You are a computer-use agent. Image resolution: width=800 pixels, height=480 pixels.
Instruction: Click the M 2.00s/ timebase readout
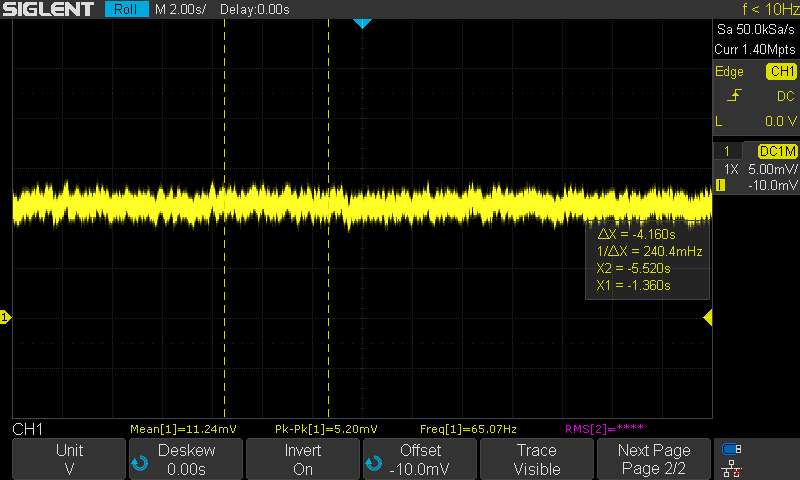coord(180,9)
